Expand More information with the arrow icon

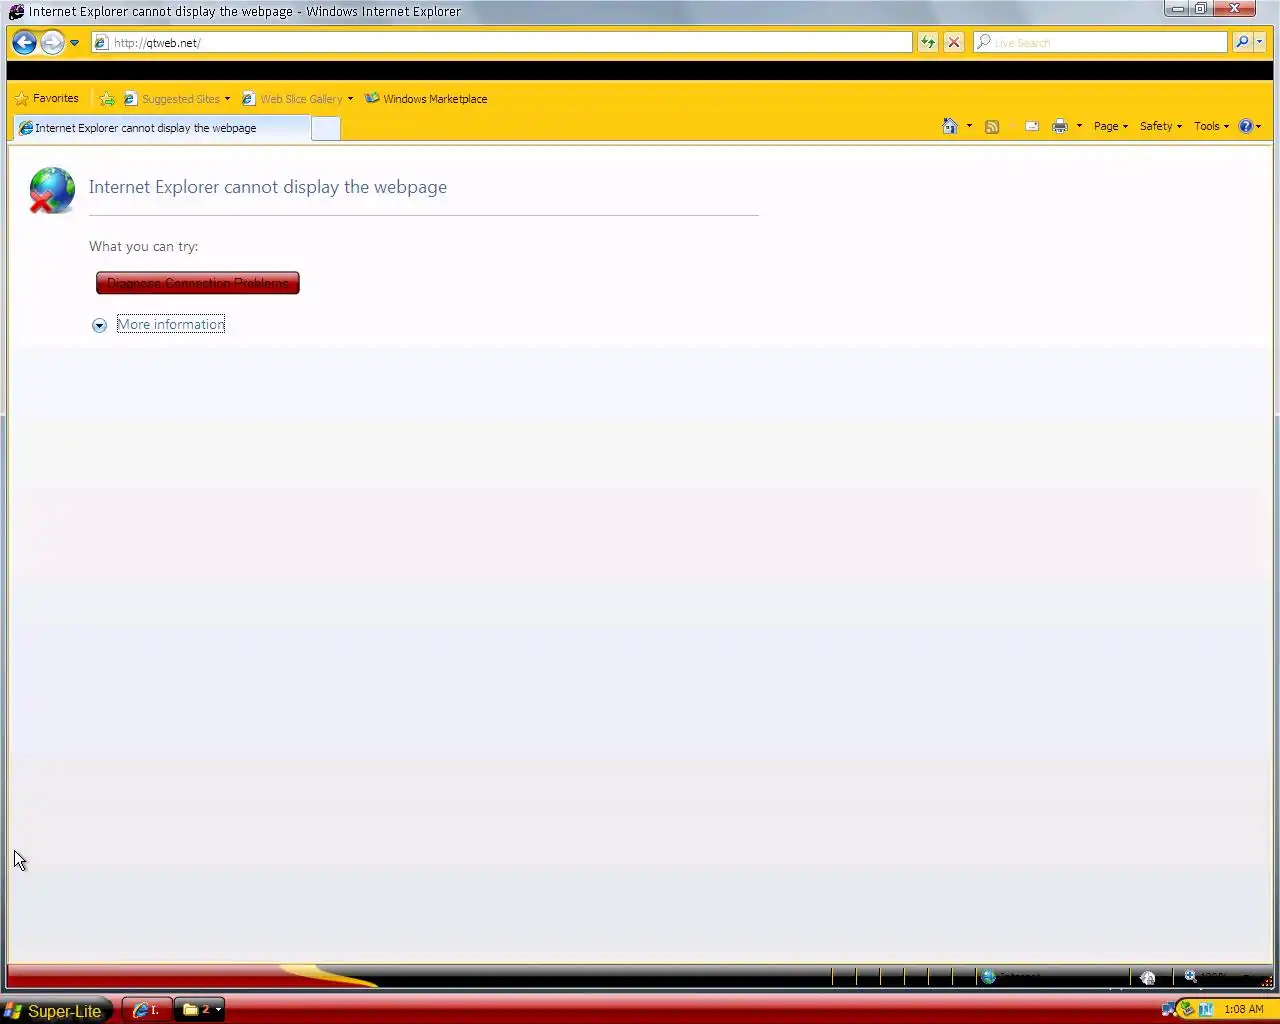pyautogui.click(x=99, y=325)
